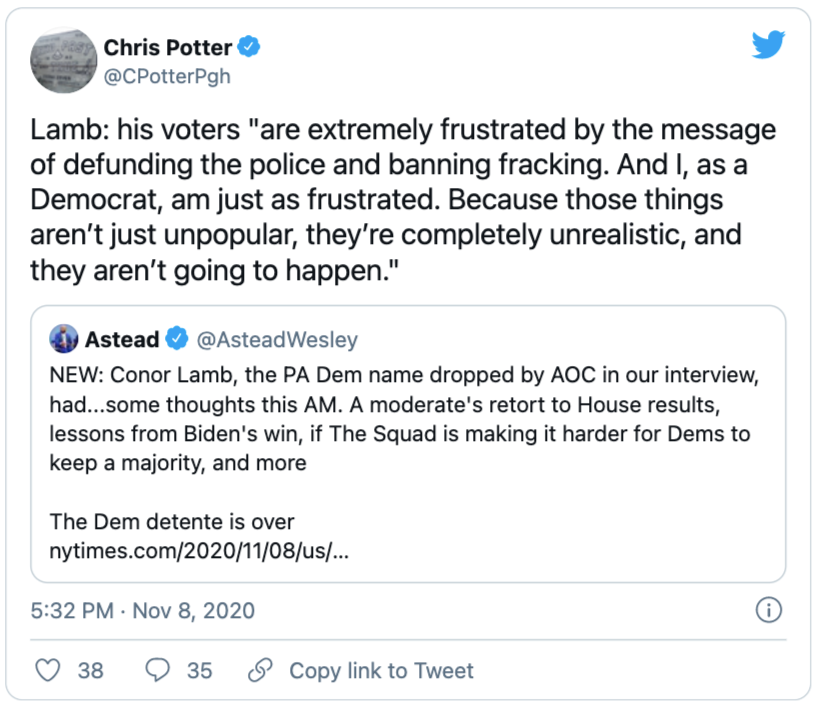Click the Astead display name
This screenshot has width=820, height=710.
pyautogui.click(x=121, y=340)
